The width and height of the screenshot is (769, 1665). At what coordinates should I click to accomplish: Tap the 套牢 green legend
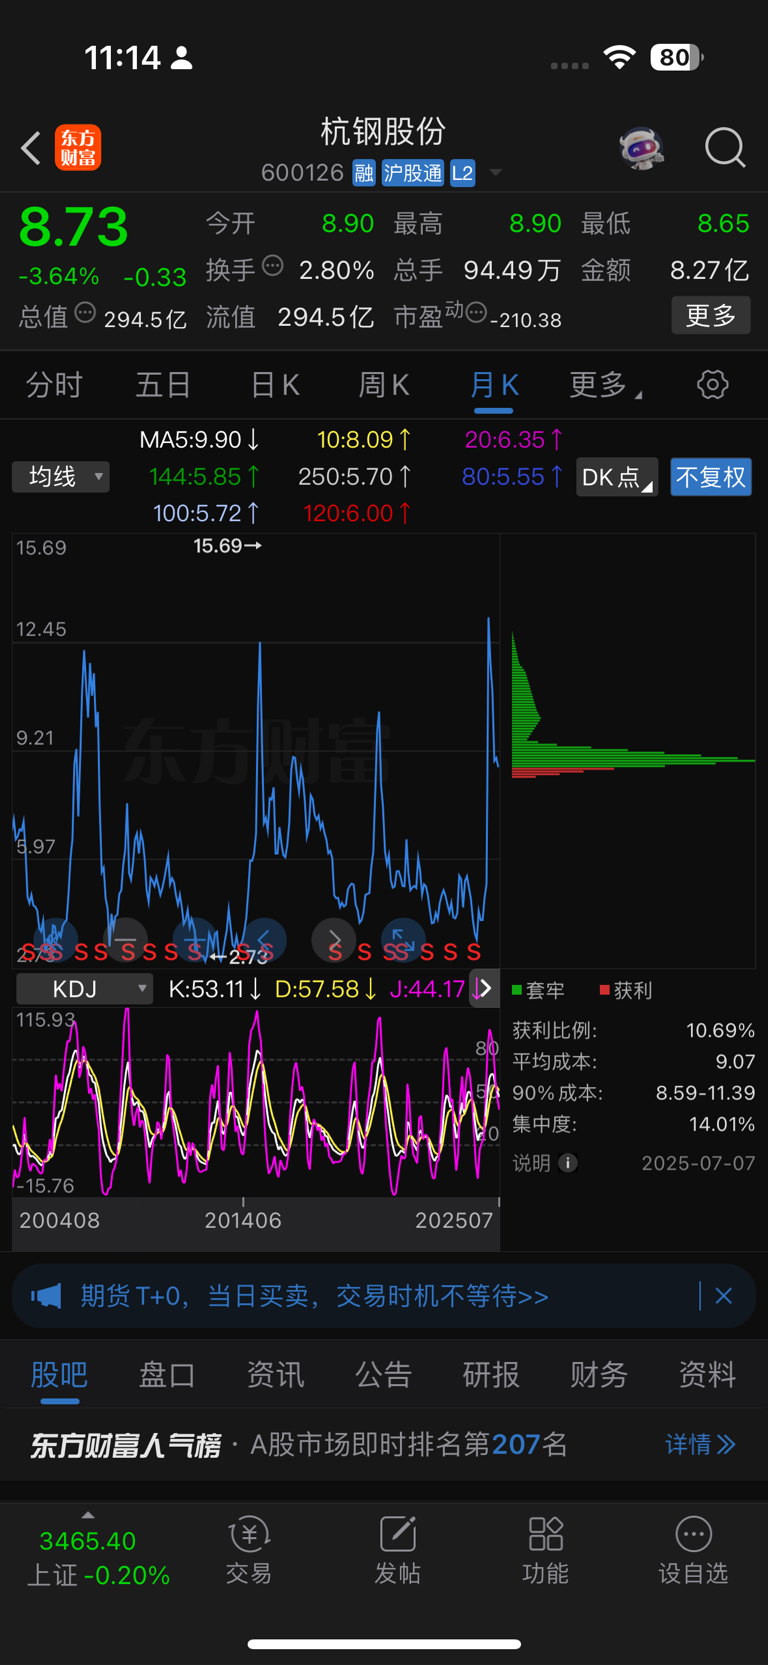tap(538, 990)
